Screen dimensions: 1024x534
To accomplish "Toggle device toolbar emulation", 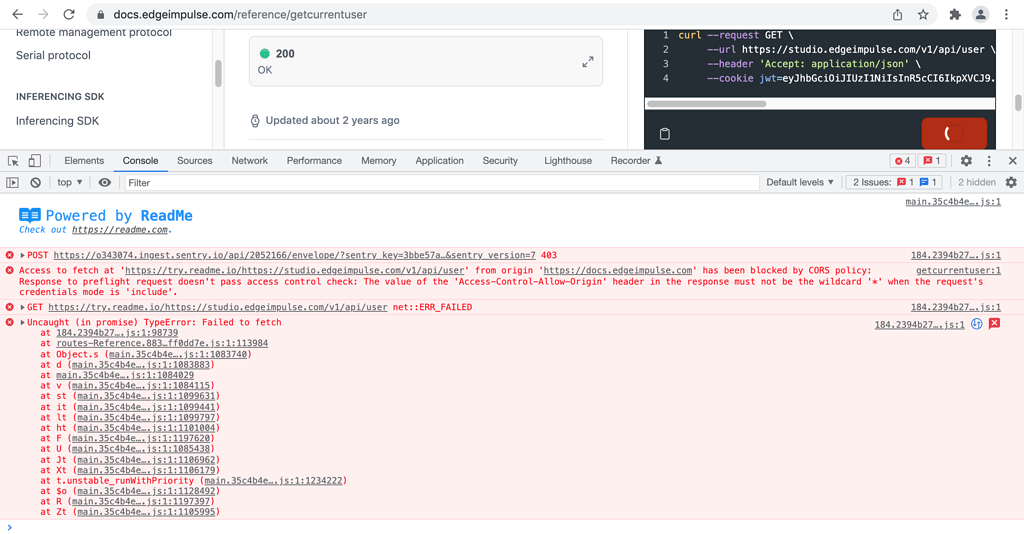I will point(35,161).
